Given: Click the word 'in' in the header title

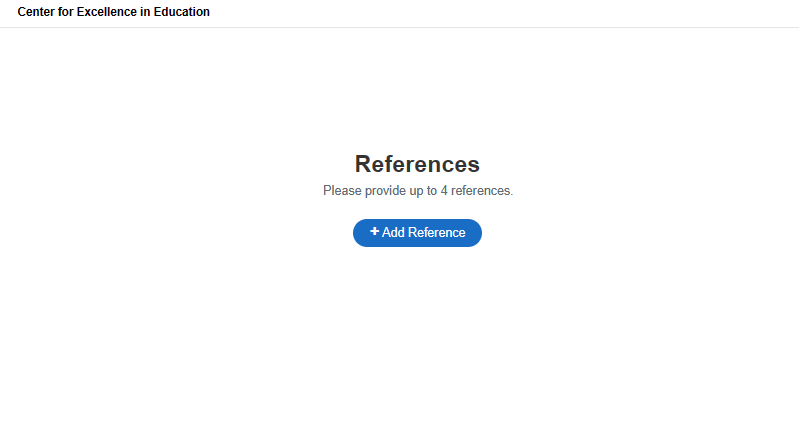Looking at the screenshot, I should coord(145,12).
